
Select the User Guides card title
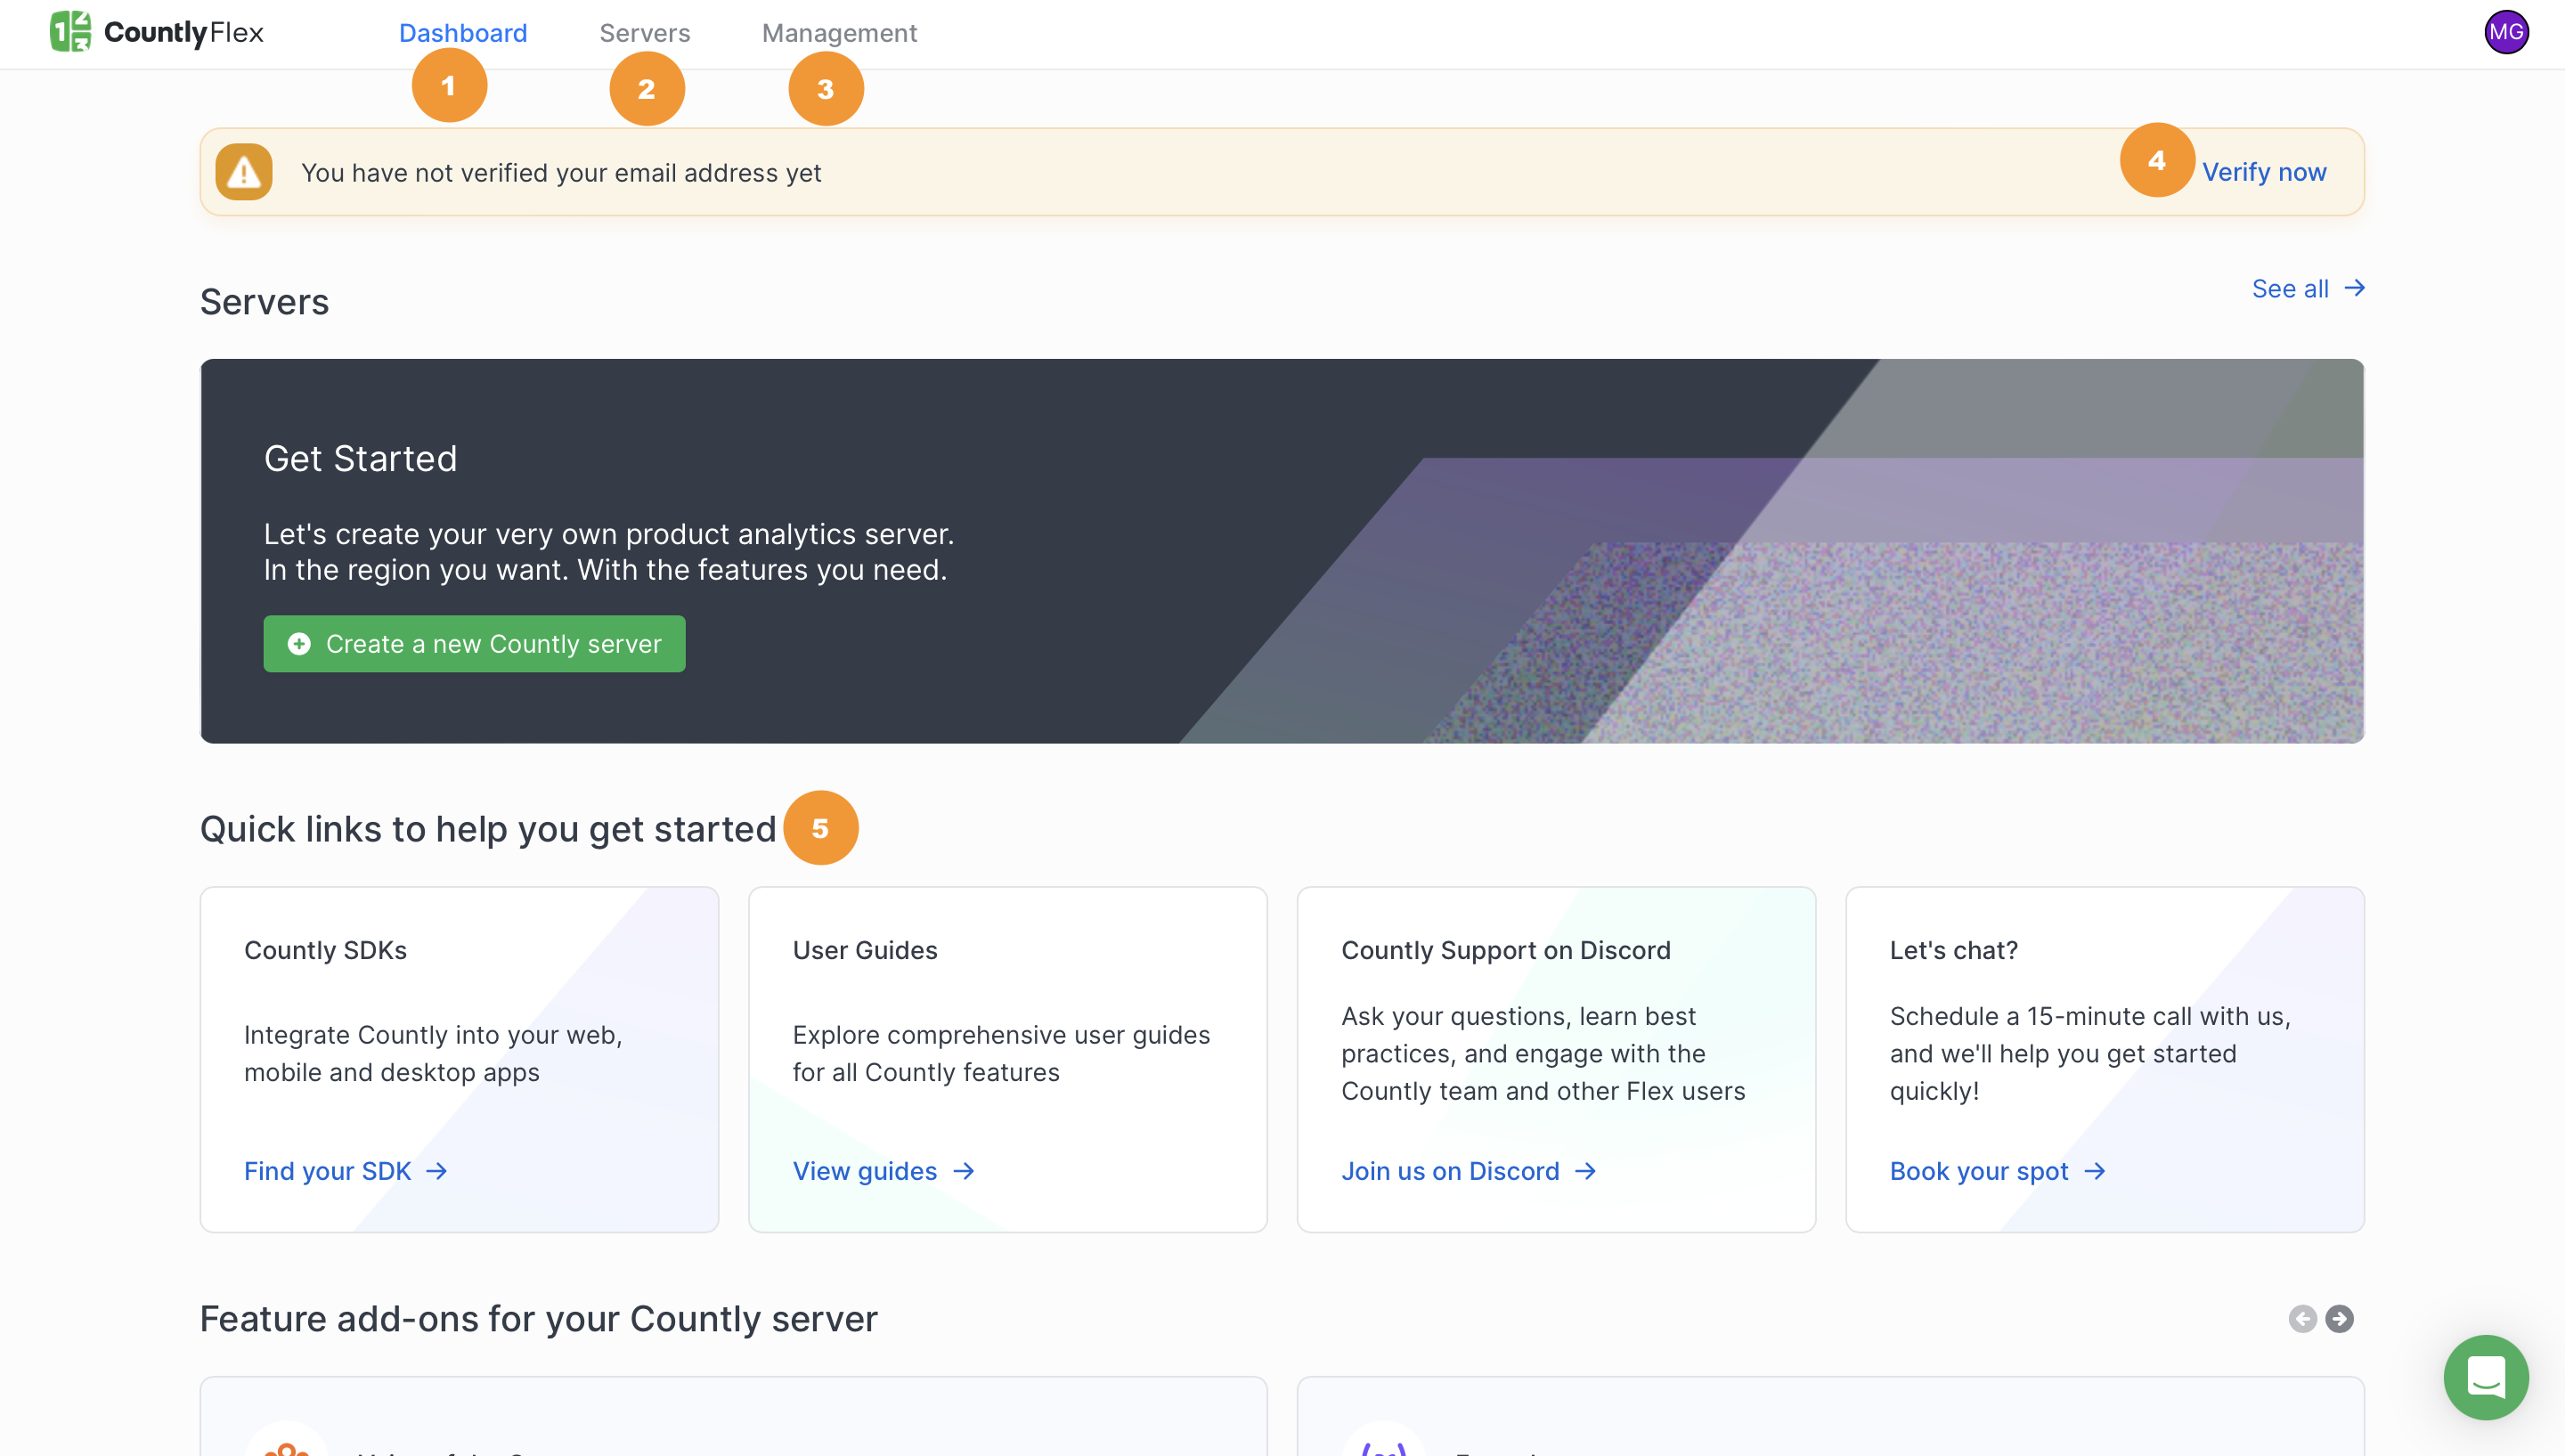(865, 950)
